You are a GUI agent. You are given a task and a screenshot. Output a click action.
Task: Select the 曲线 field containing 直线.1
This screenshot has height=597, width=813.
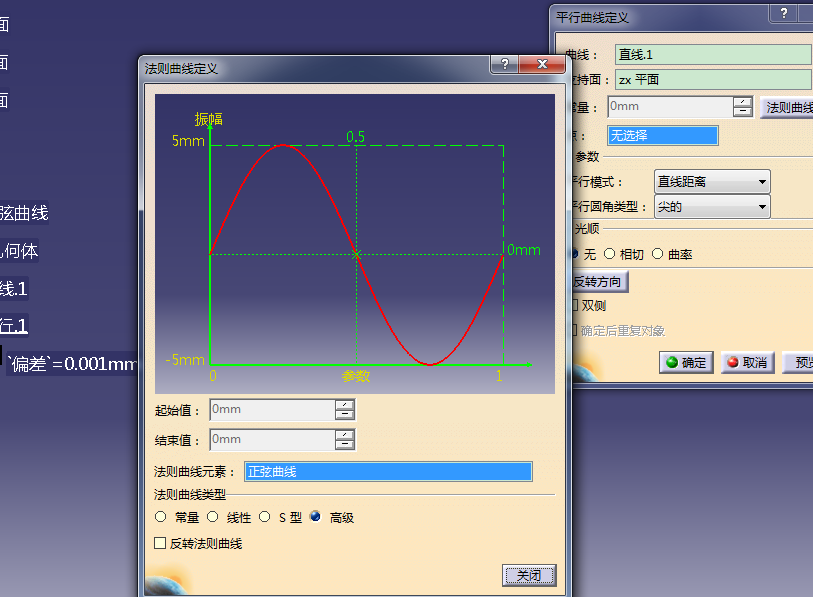713,54
